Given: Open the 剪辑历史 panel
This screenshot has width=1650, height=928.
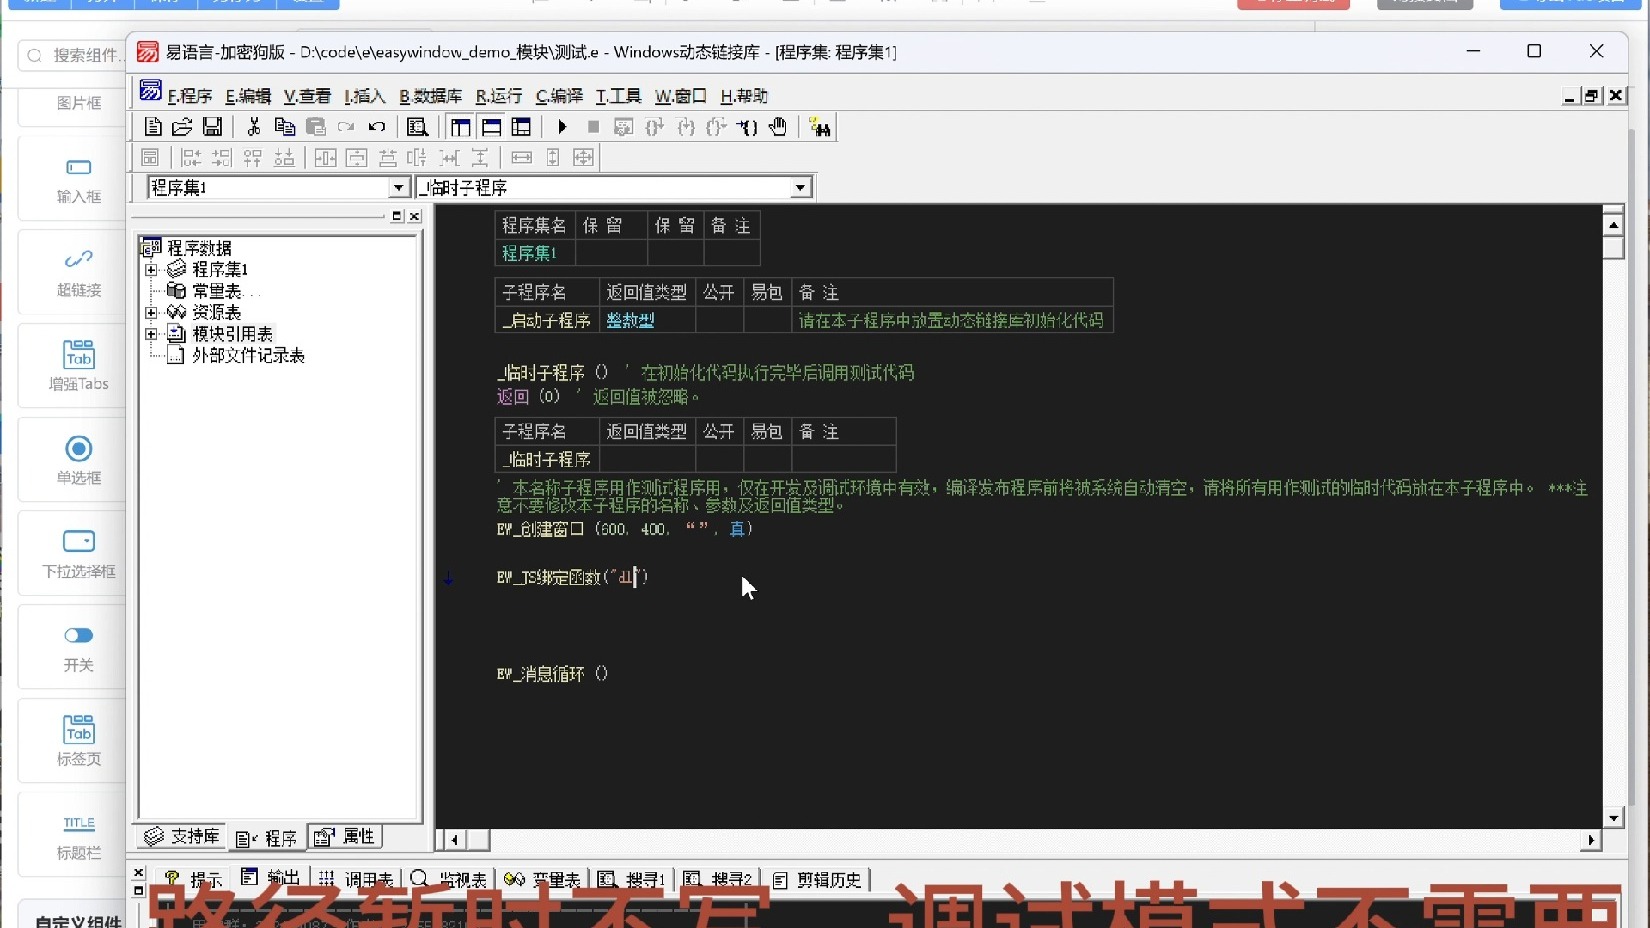Looking at the screenshot, I should (818, 880).
